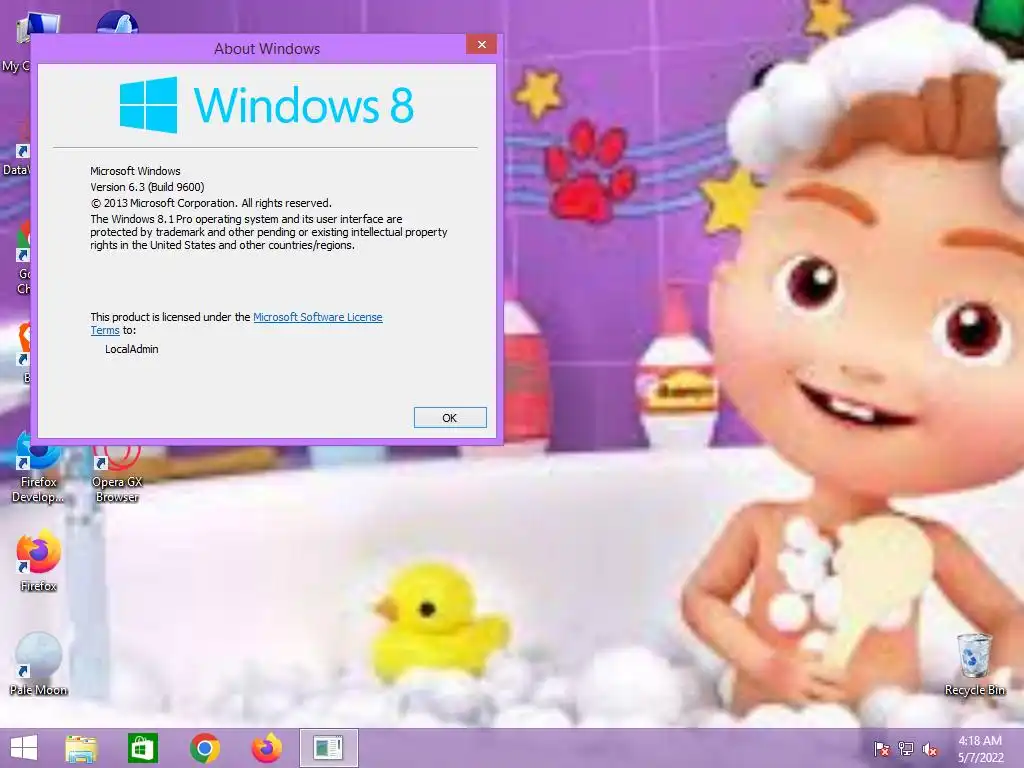
Task: Click the muted volume tray icon
Action: click(930, 749)
